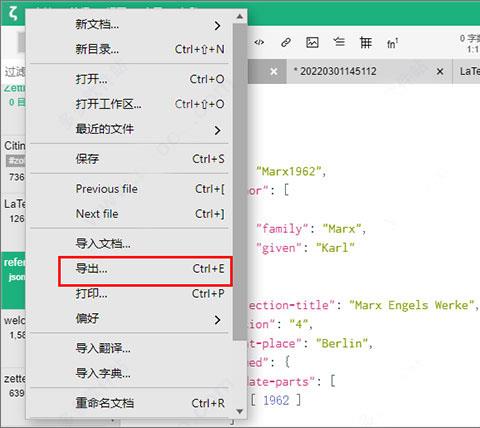Expand the 新文档 submenu arrow
The width and height of the screenshot is (480, 428).
[217, 25]
